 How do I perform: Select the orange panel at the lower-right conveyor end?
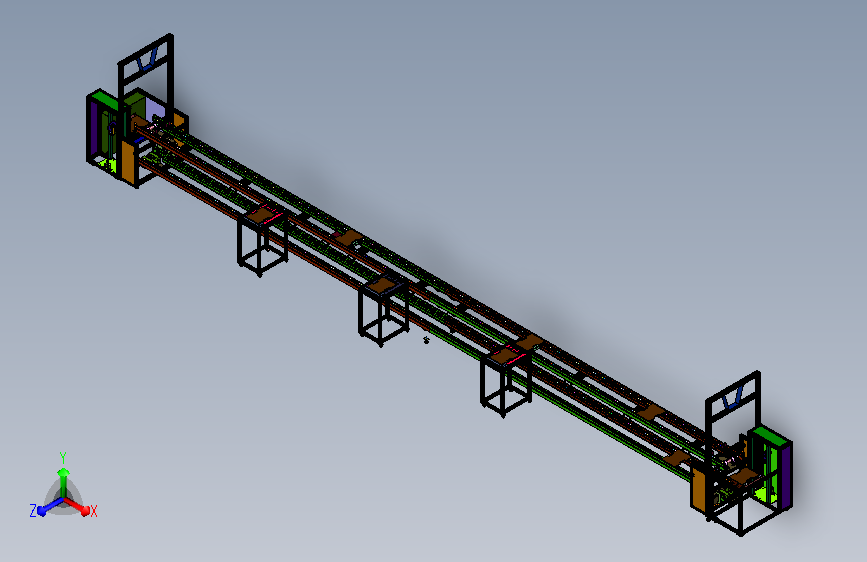[699, 488]
